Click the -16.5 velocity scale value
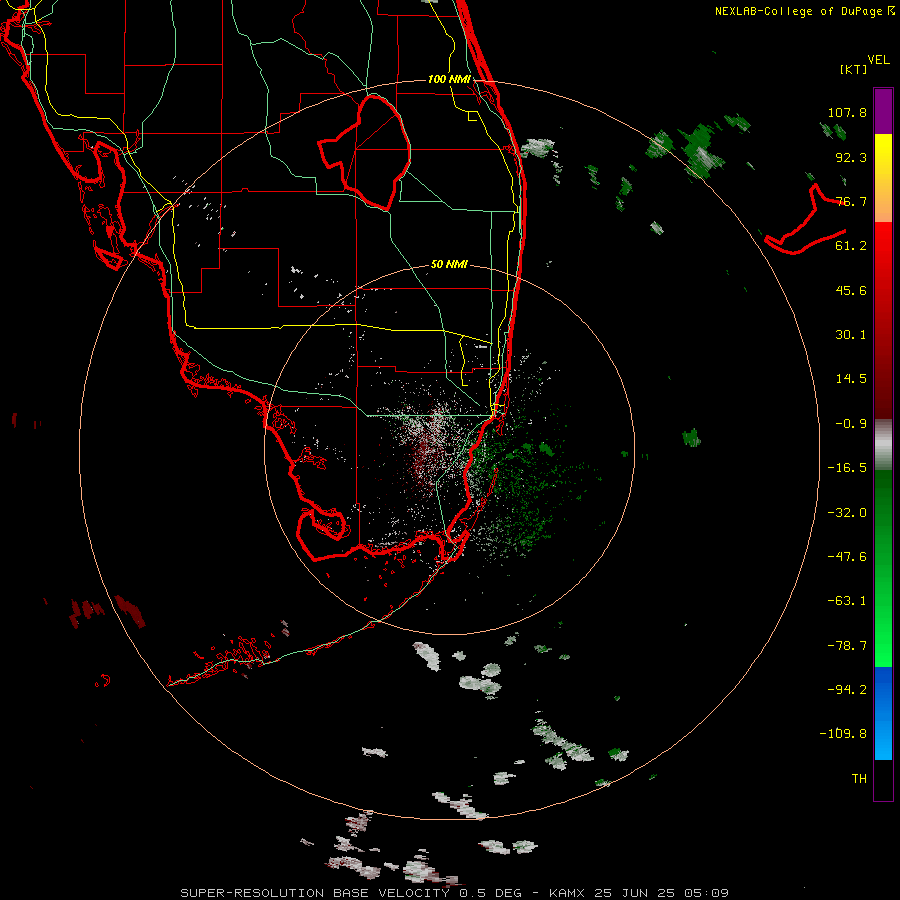This screenshot has height=900, width=900. coord(847,468)
